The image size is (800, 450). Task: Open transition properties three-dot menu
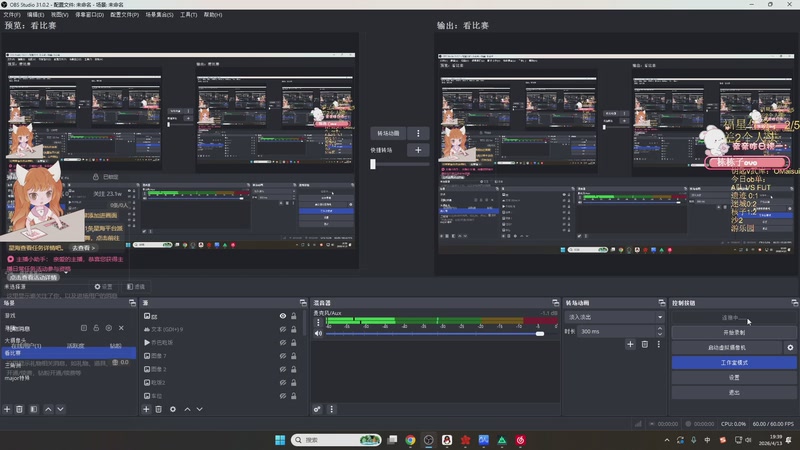(659, 344)
